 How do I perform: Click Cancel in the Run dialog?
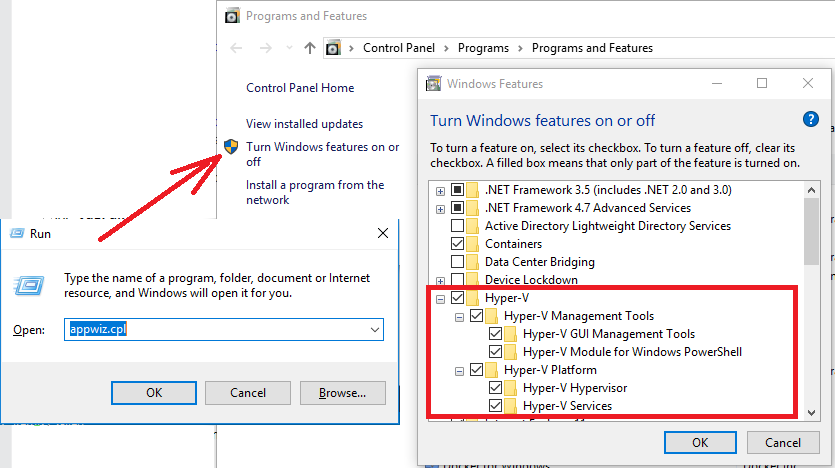248,393
